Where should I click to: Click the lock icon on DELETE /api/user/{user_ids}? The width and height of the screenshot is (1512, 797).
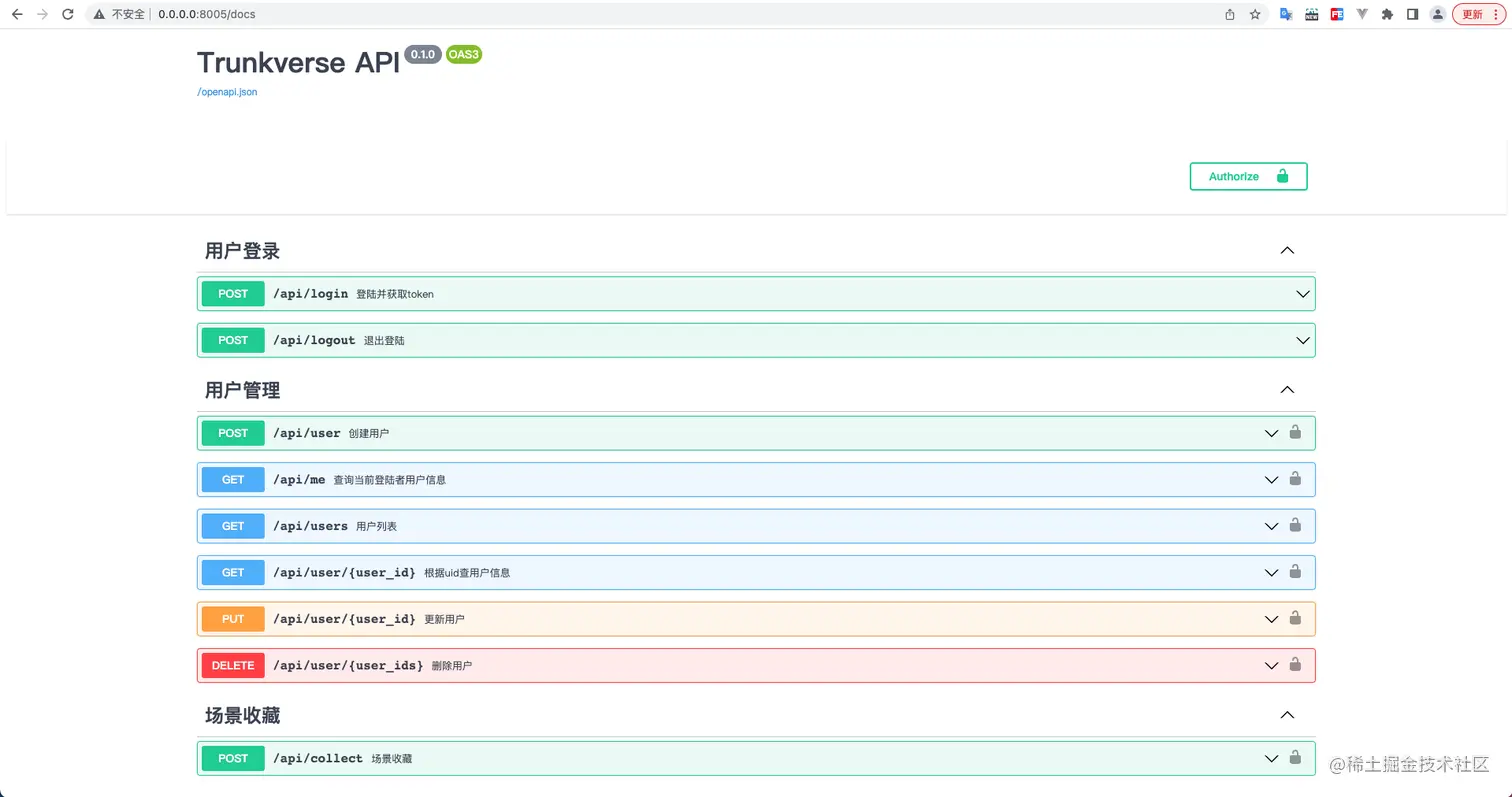(1295, 665)
